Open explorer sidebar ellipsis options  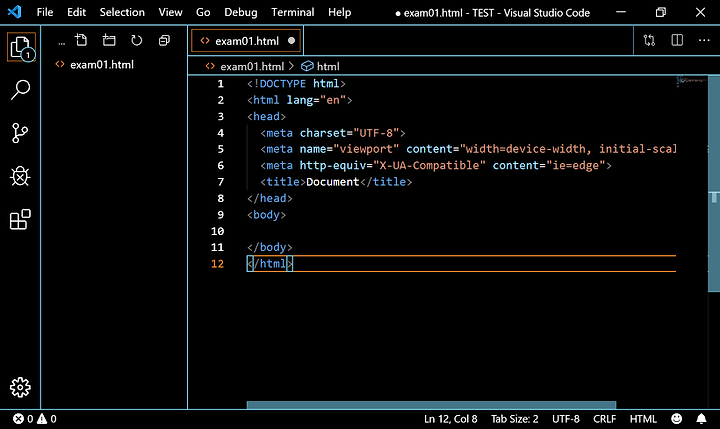pyautogui.click(x=62, y=42)
